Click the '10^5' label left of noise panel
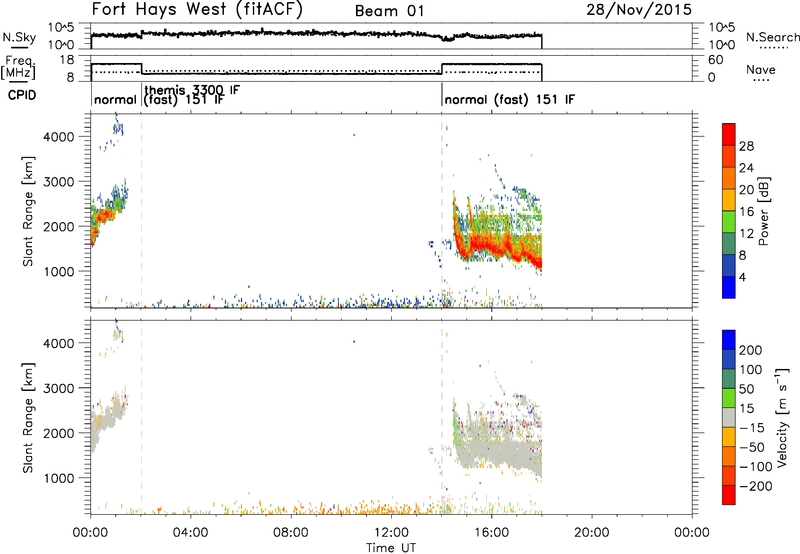This screenshot has height=554, width=800. click(62, 28)
